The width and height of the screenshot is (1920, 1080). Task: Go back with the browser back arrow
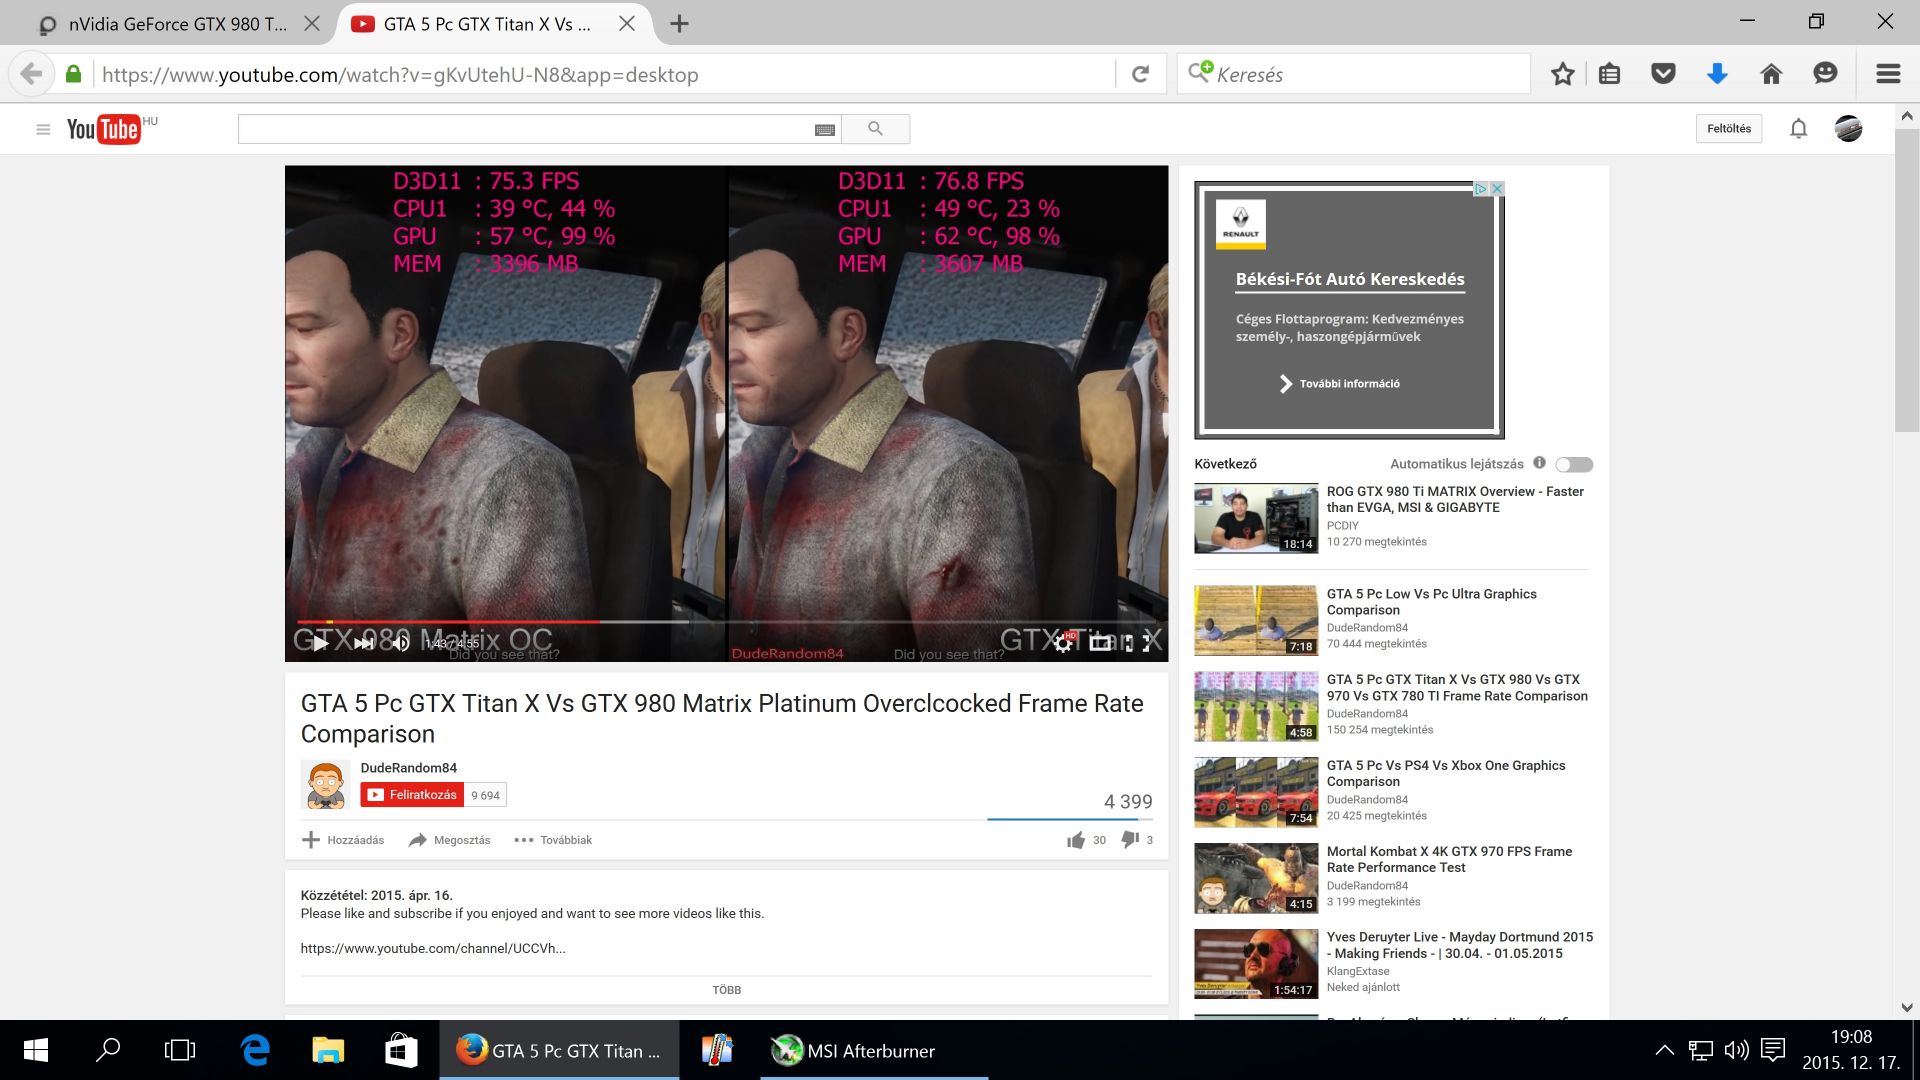pos(31,74)
